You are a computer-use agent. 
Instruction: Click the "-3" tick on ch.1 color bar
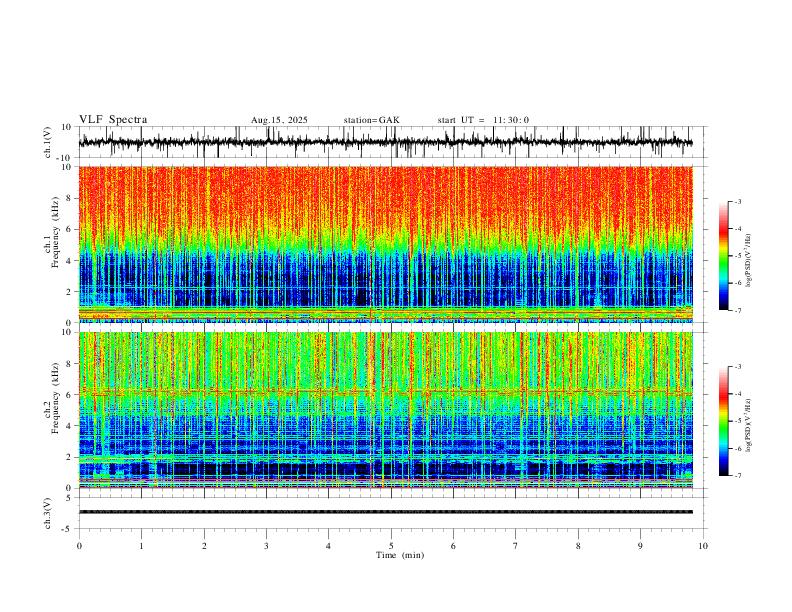pos(738,201)
